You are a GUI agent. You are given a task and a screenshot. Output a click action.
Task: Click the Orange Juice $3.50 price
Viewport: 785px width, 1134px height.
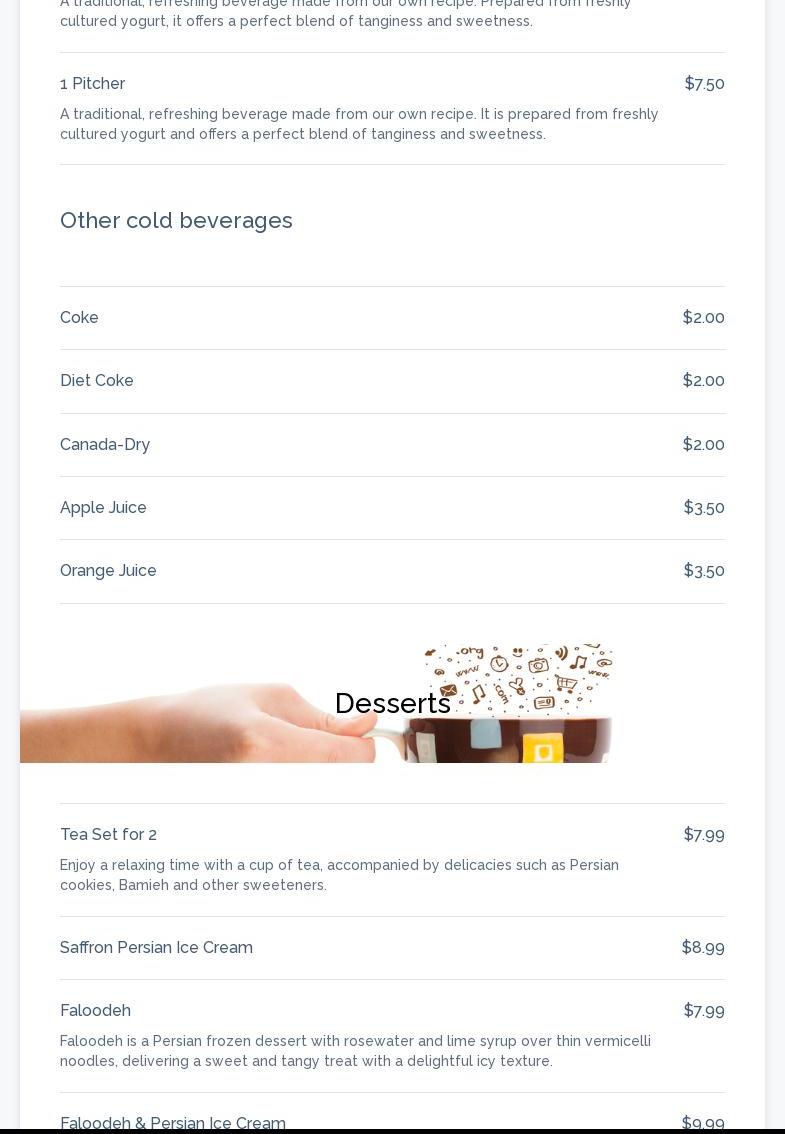tap(704, 571)
